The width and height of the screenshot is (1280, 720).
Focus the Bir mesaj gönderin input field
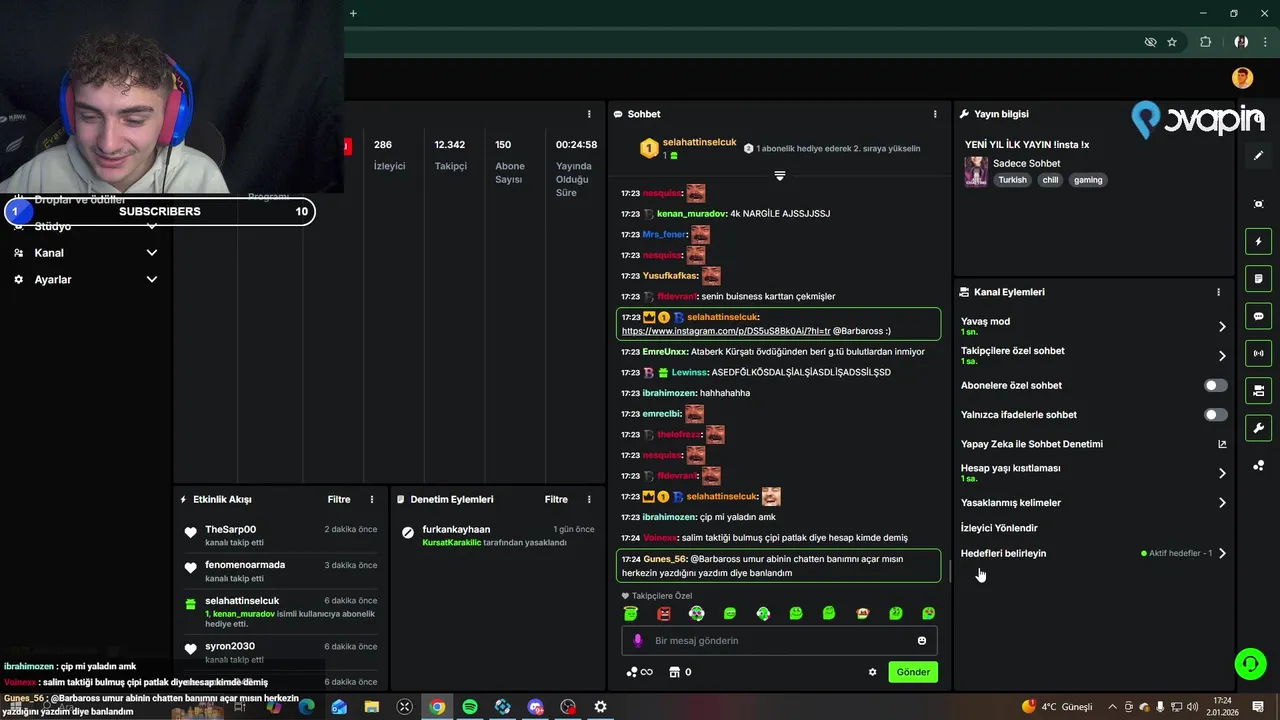pos(778,641)
